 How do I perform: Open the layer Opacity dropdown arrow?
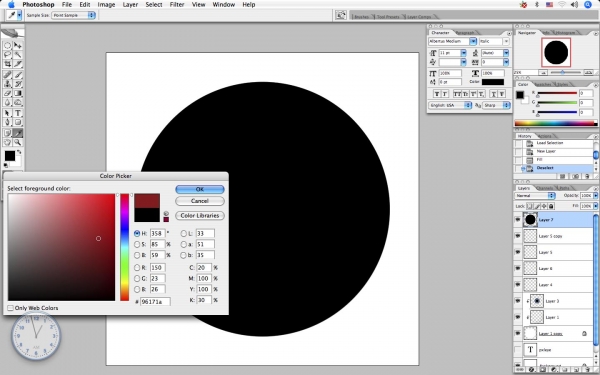point(595,196)
